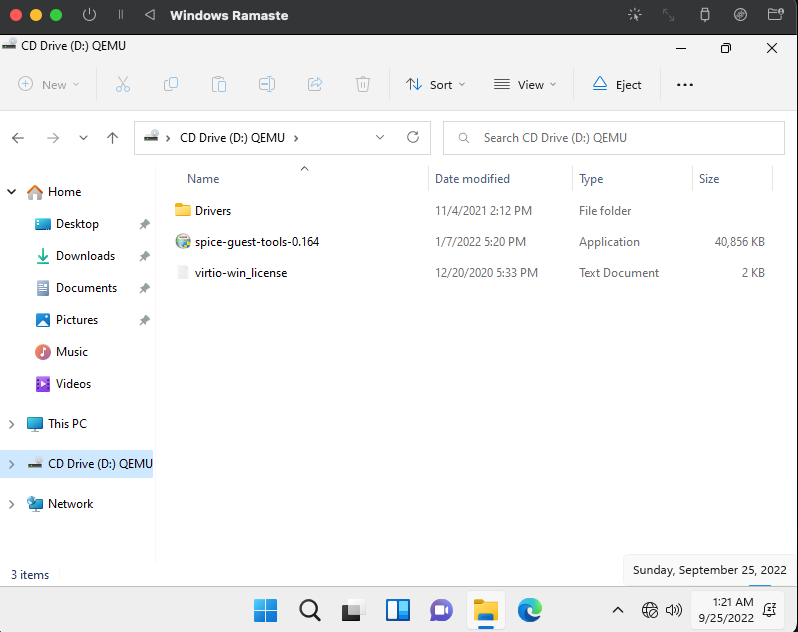Open the View dropdown menu
Screen dimensions: 798x632
click(x=525, y=84)
